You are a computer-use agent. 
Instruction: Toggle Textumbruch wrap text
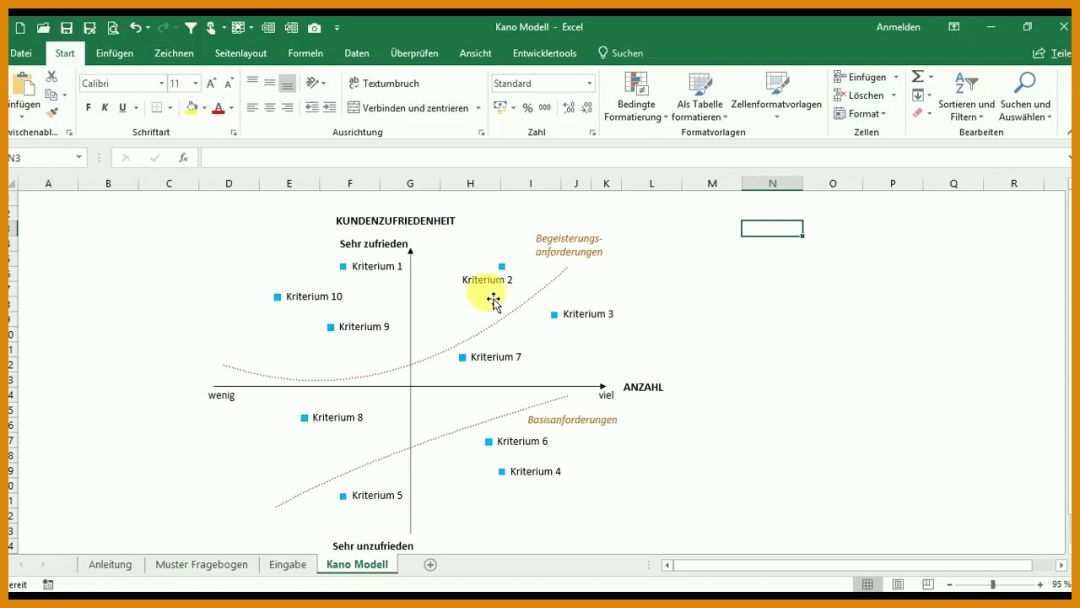[384, 83]
